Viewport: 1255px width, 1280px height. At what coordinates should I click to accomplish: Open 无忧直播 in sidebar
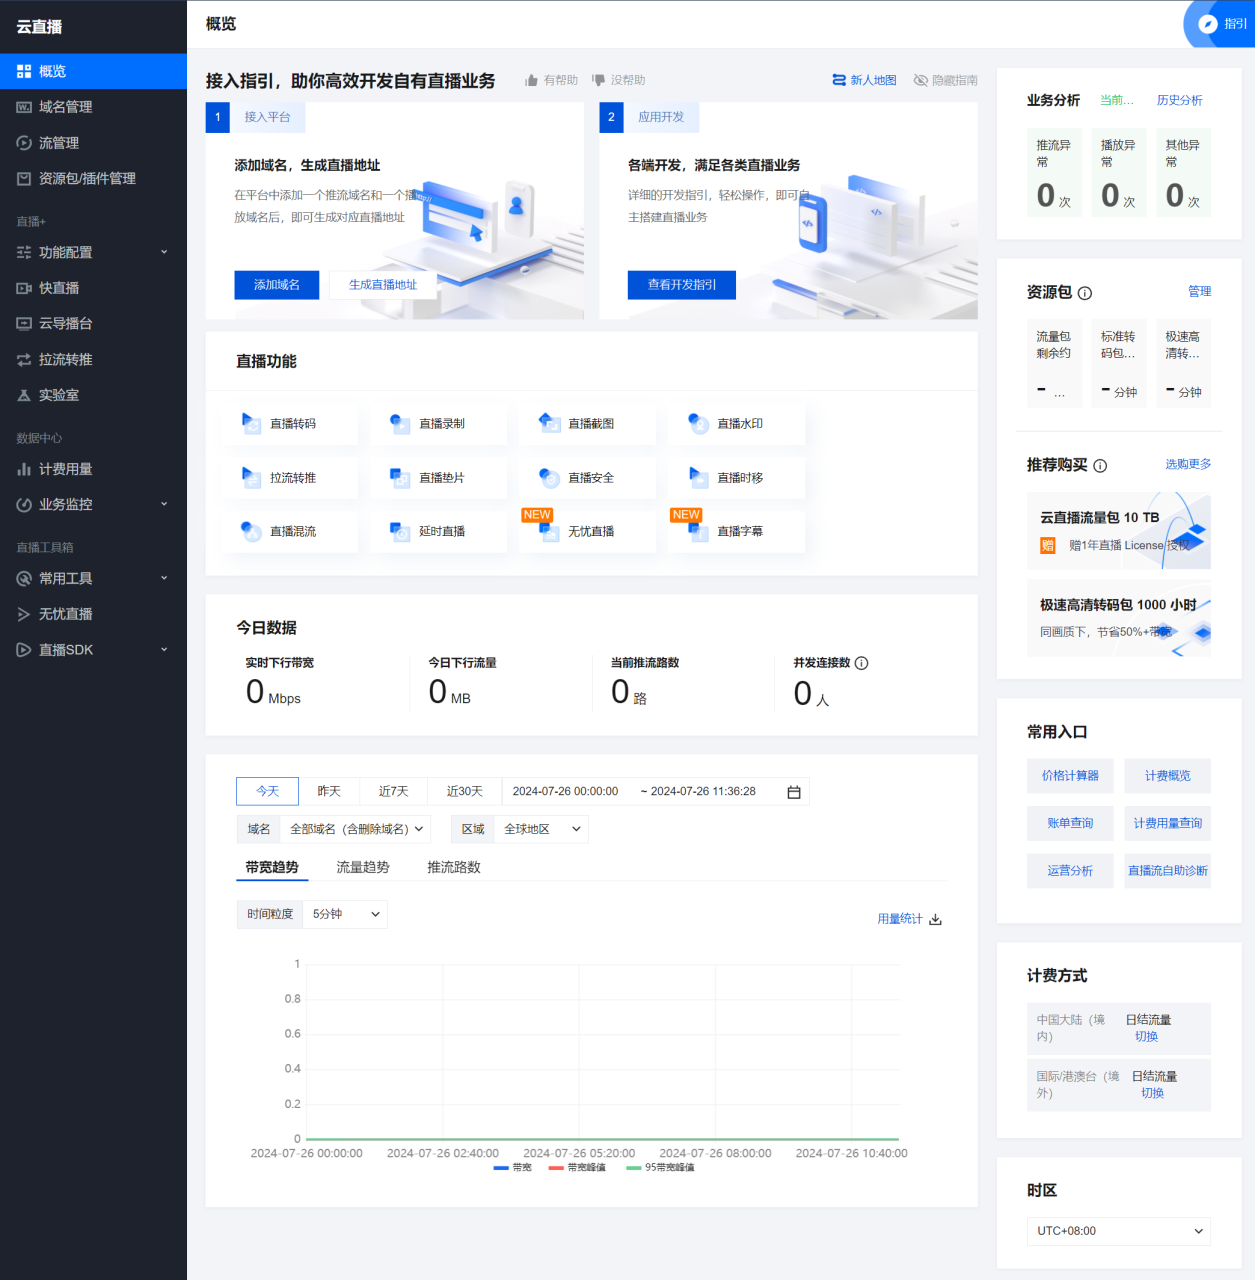pos(93,614)
